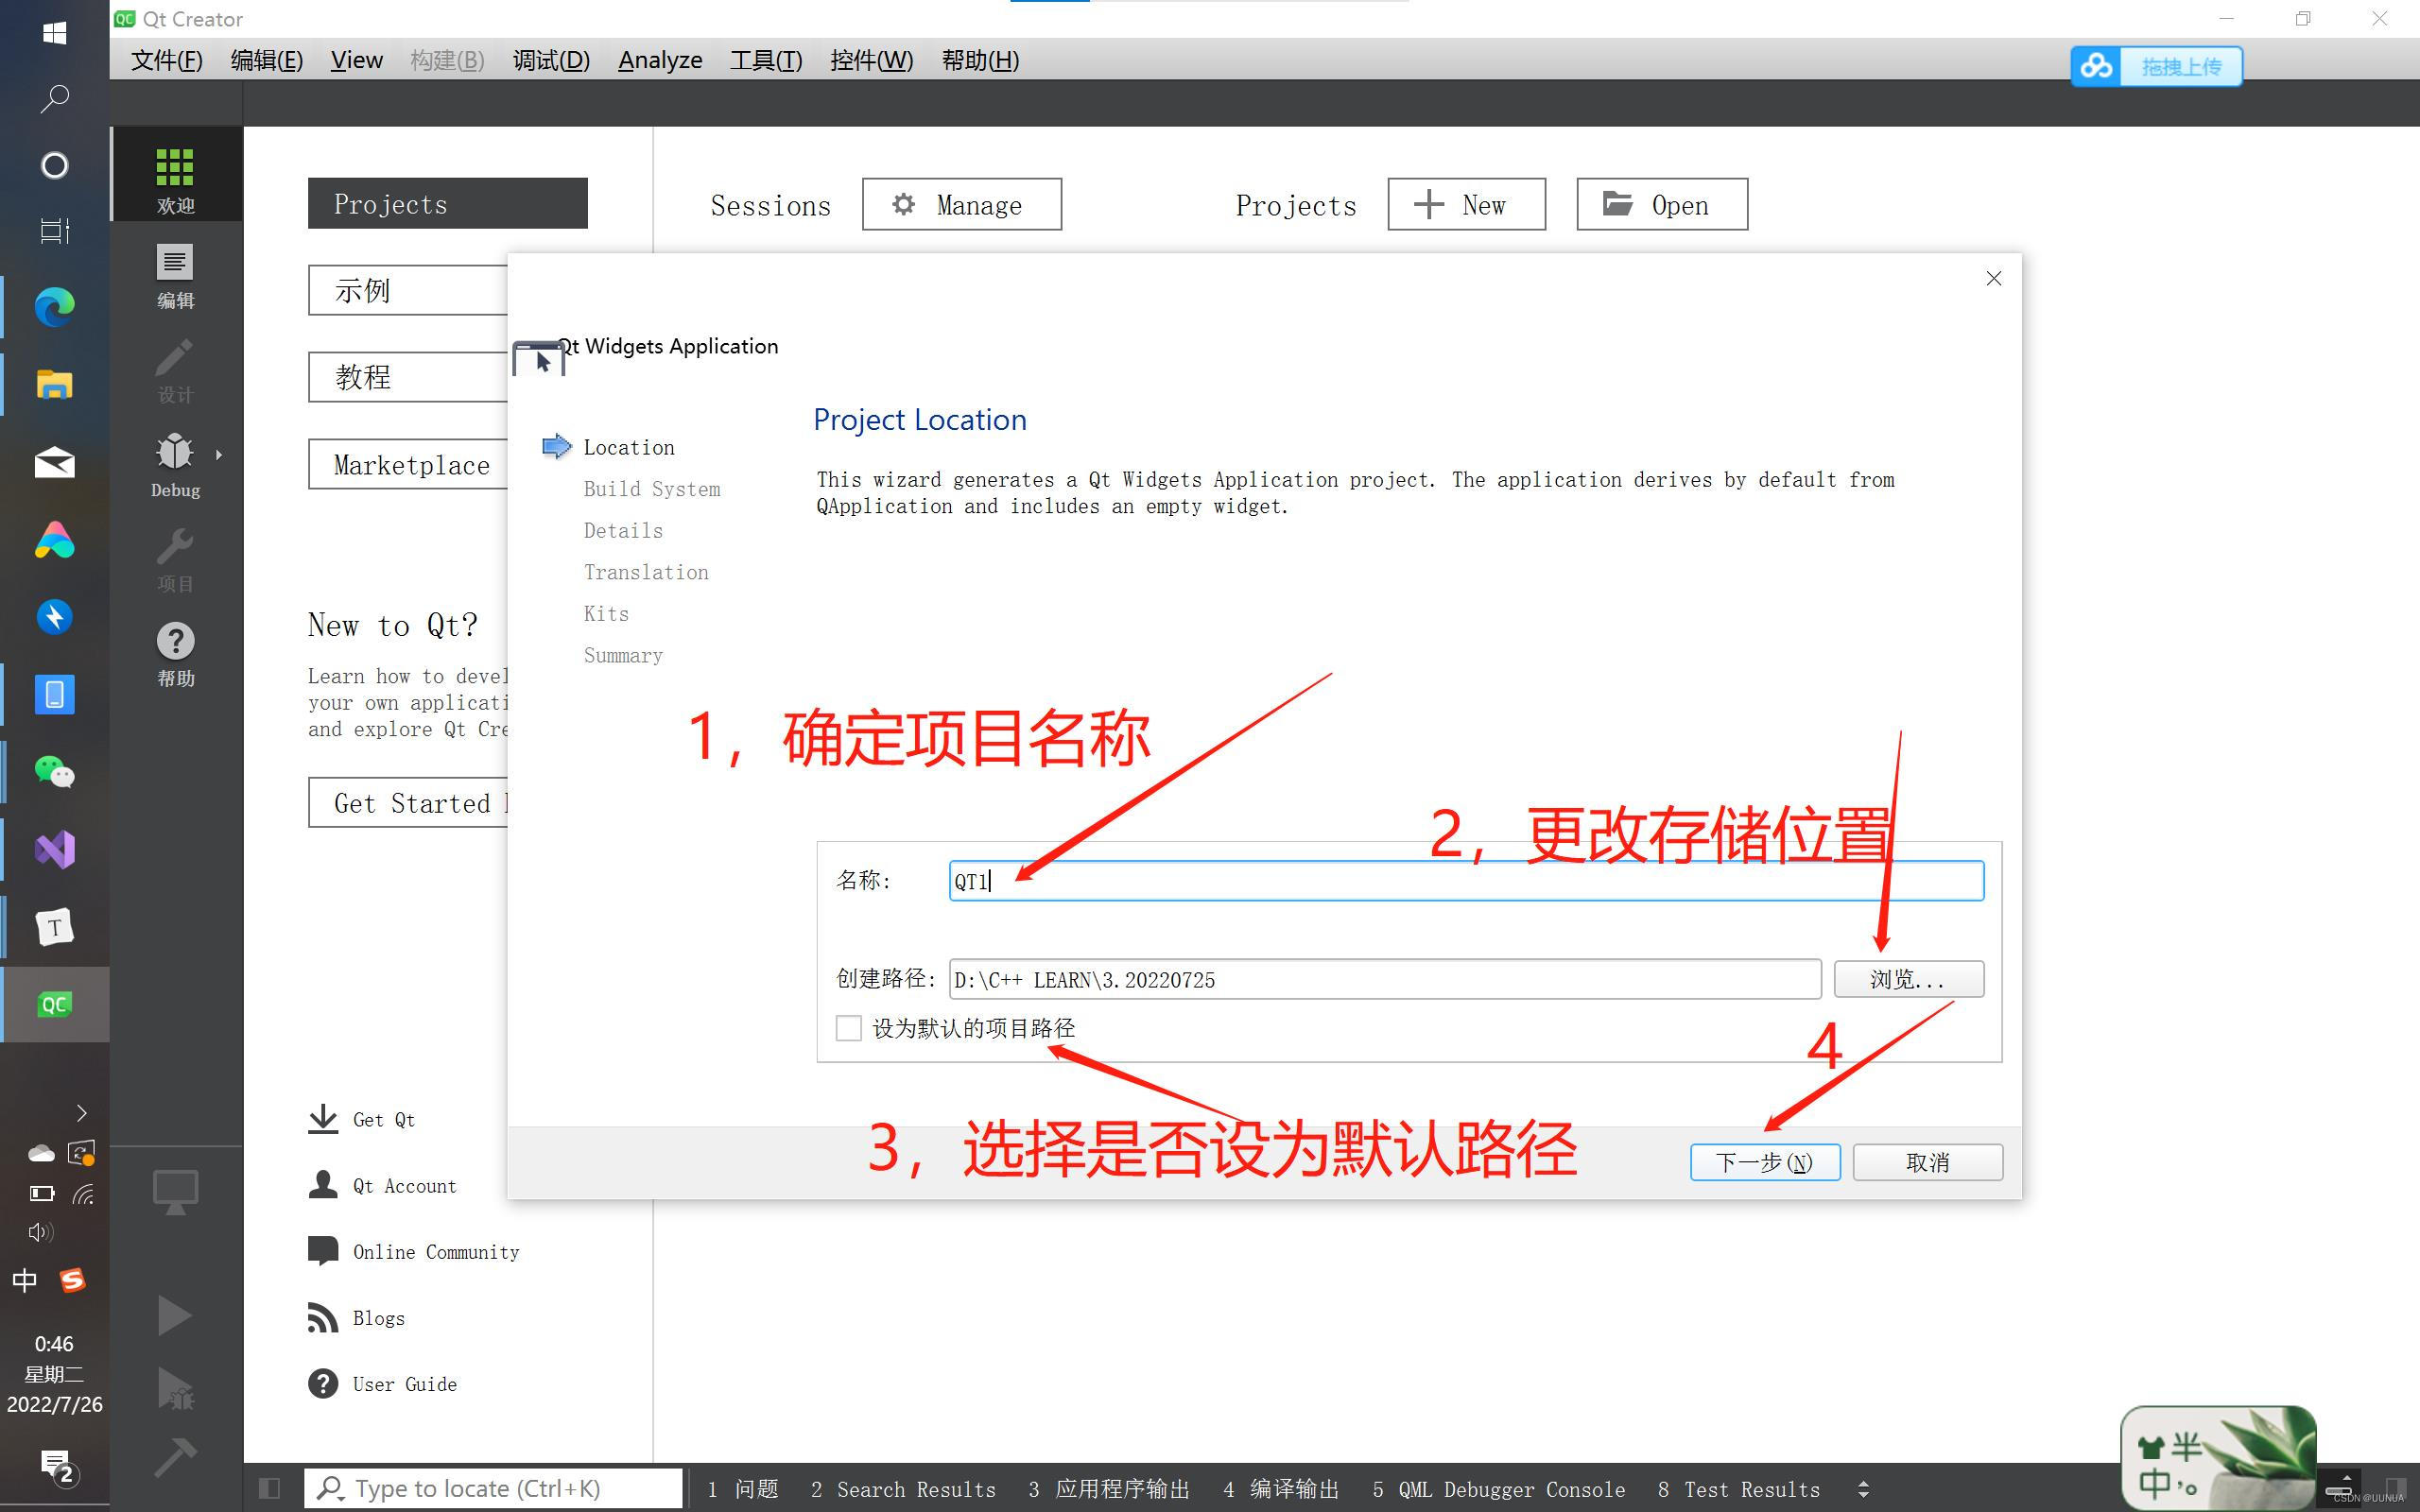Image resolution: width=2420 pixels, height=1512 pixels.
Task: Select the 示例 examples tab
Action: click(408, 290)
